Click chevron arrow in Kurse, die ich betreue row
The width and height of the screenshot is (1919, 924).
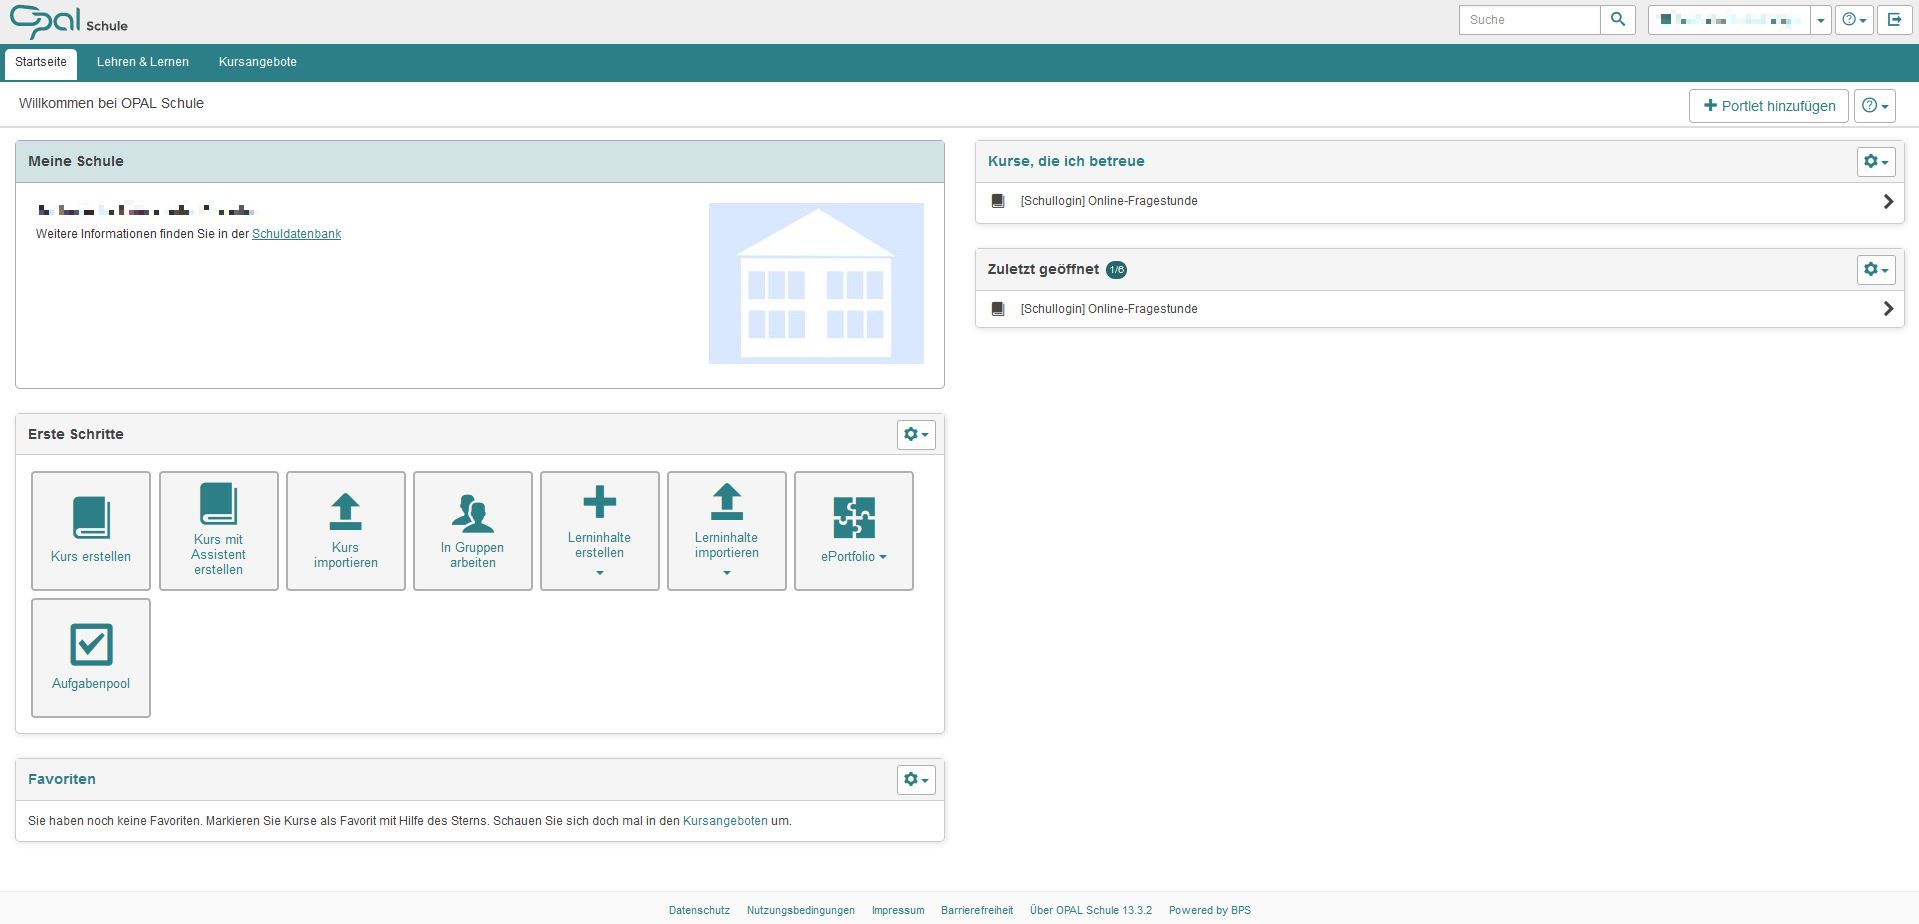click(1888, 201)
